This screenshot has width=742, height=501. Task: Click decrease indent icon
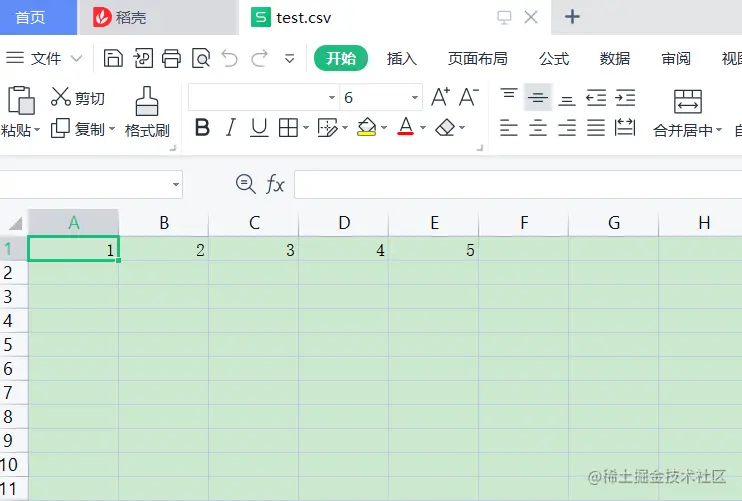click(x=596, y=97)
